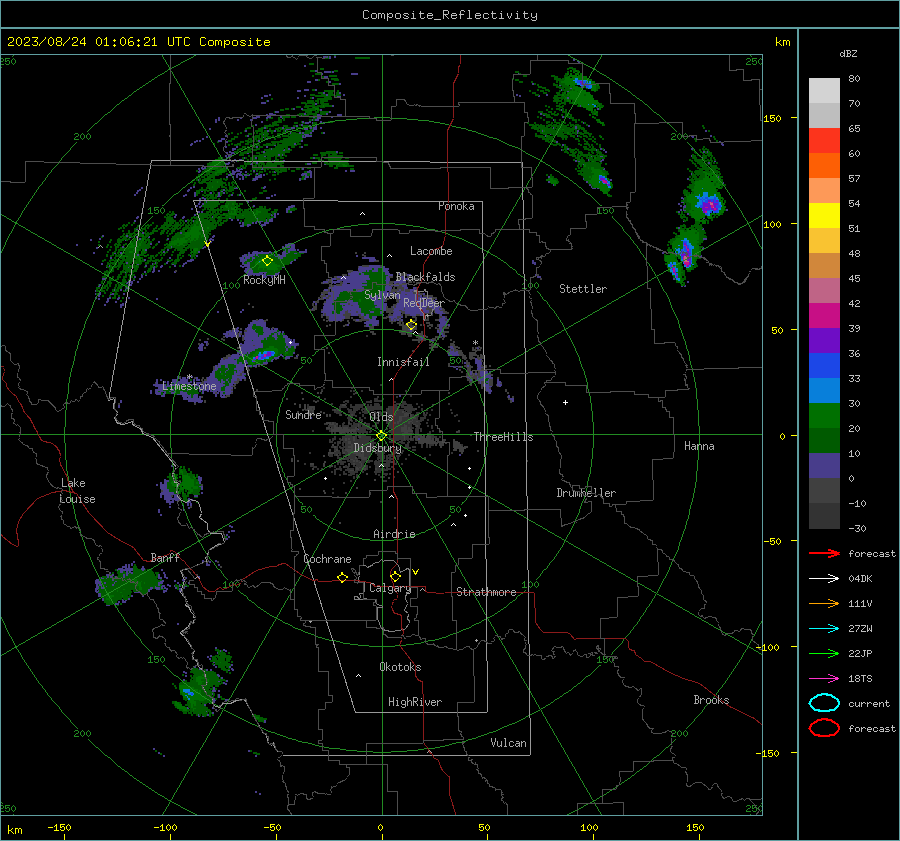This screenshot has width=900, height=841.
Task: Click the Blackfalds city label
Action: [x=425, y=277]
